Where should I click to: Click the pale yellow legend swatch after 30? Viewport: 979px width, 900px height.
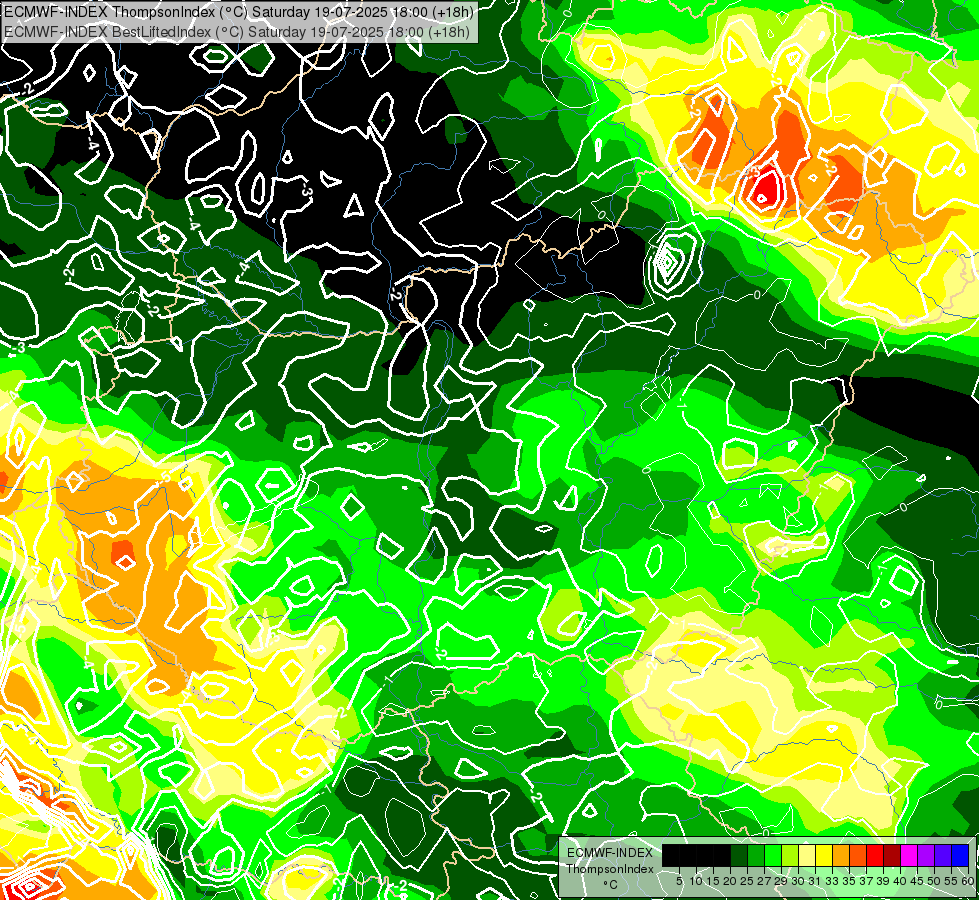[x=807, y=855]
